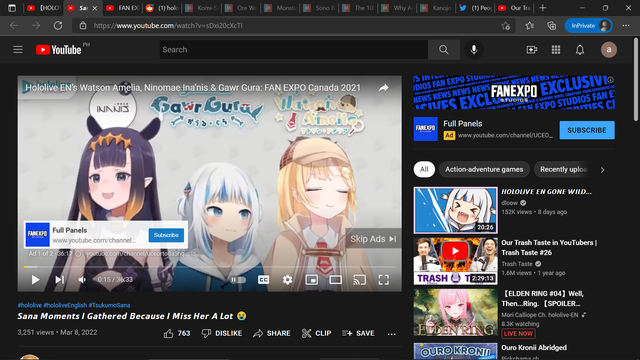Toggle closed captions
640x360 pixels.
(x=263, y=280)
